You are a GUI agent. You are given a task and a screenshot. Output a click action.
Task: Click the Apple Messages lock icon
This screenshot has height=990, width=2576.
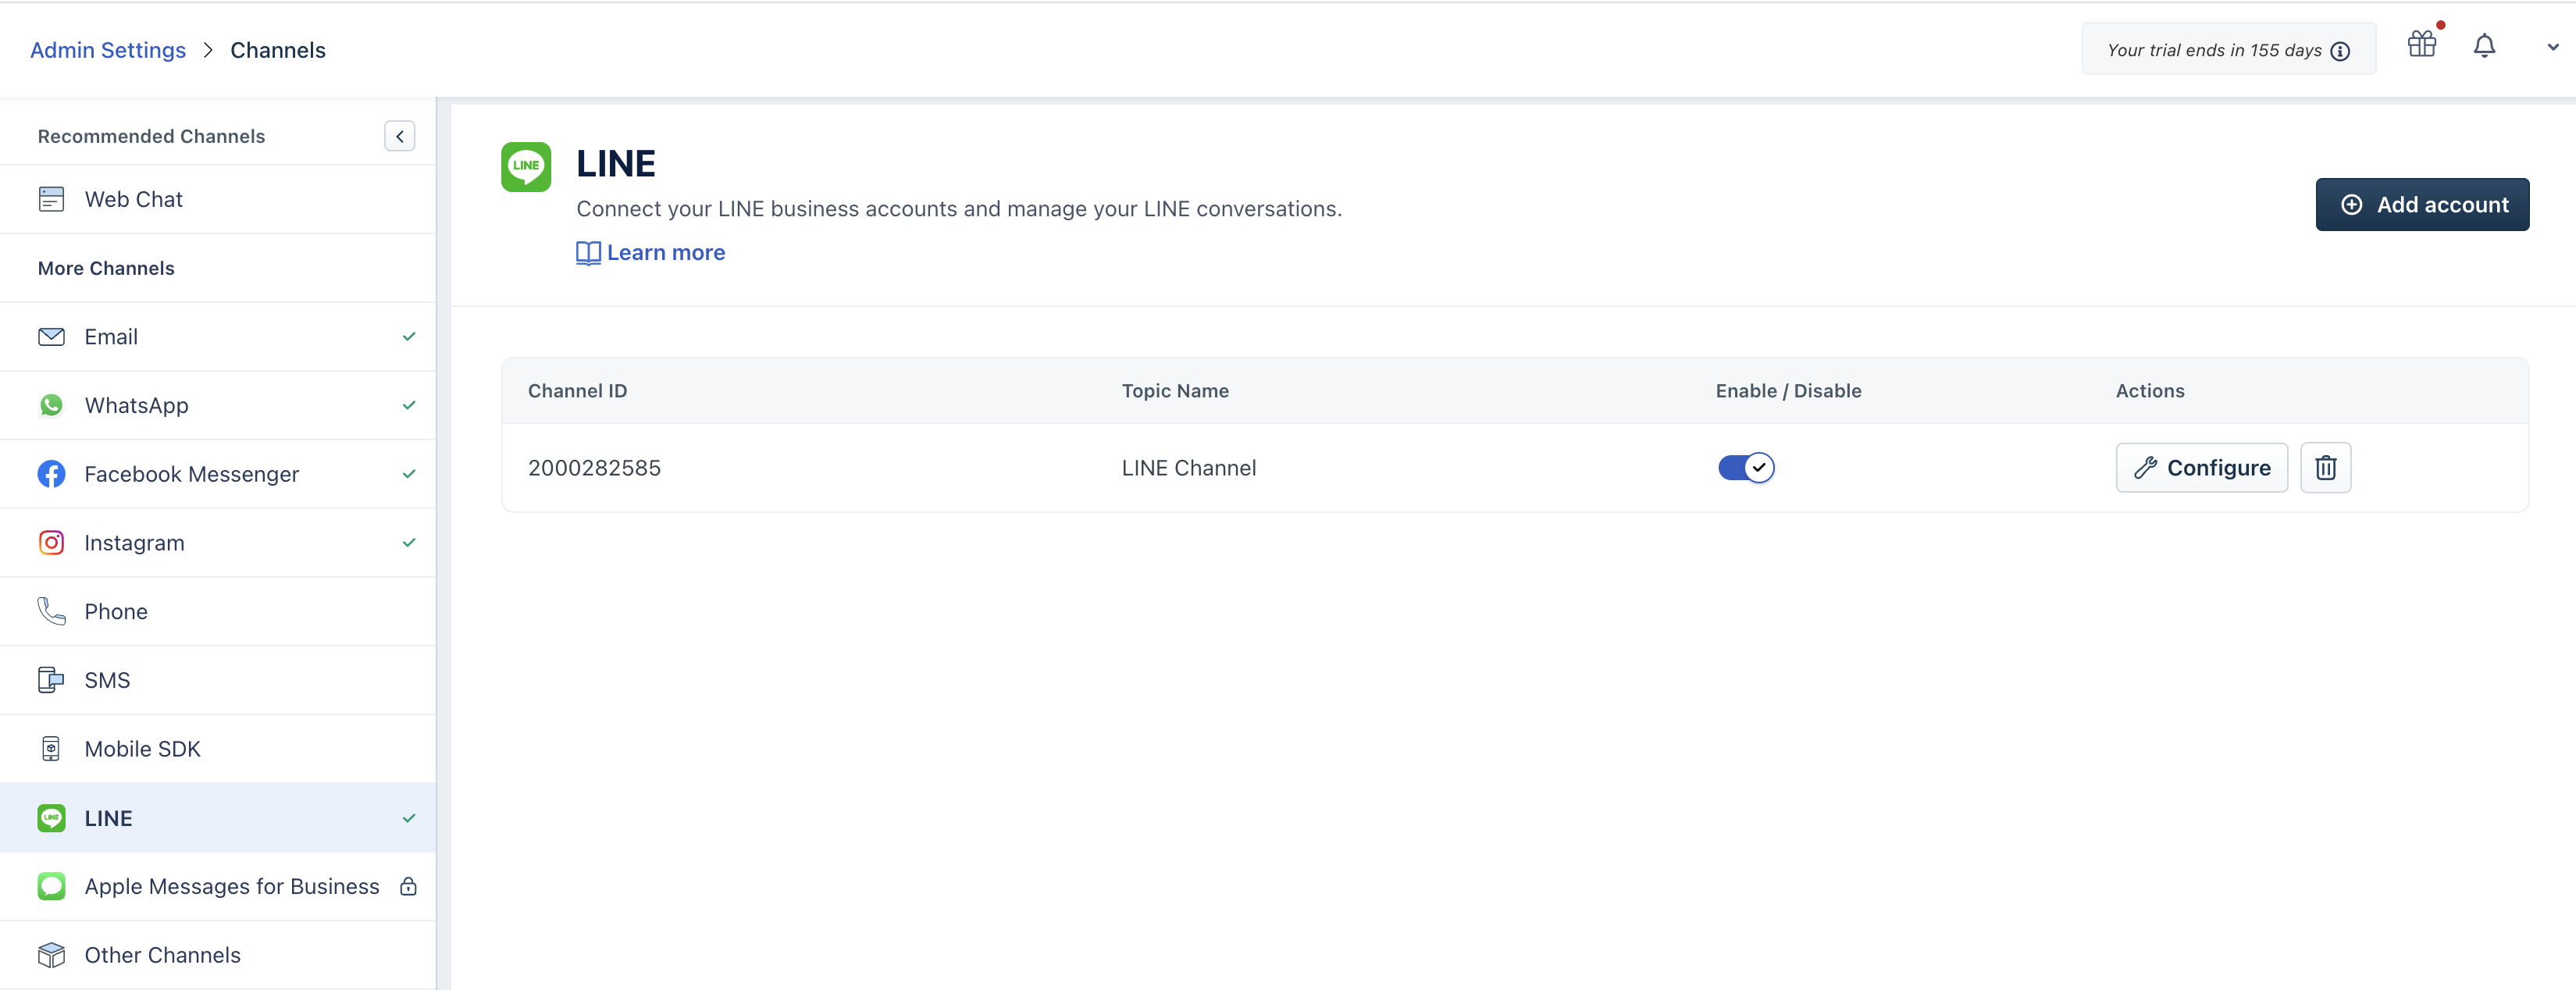click(408, 887)
